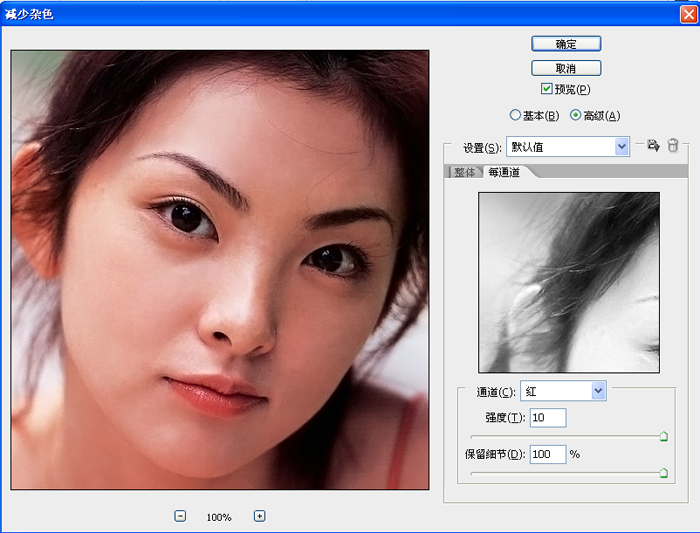
Task: Switch to the 整体 (Overall) tab
Action: pyautogui.click(x=464, y=172)
